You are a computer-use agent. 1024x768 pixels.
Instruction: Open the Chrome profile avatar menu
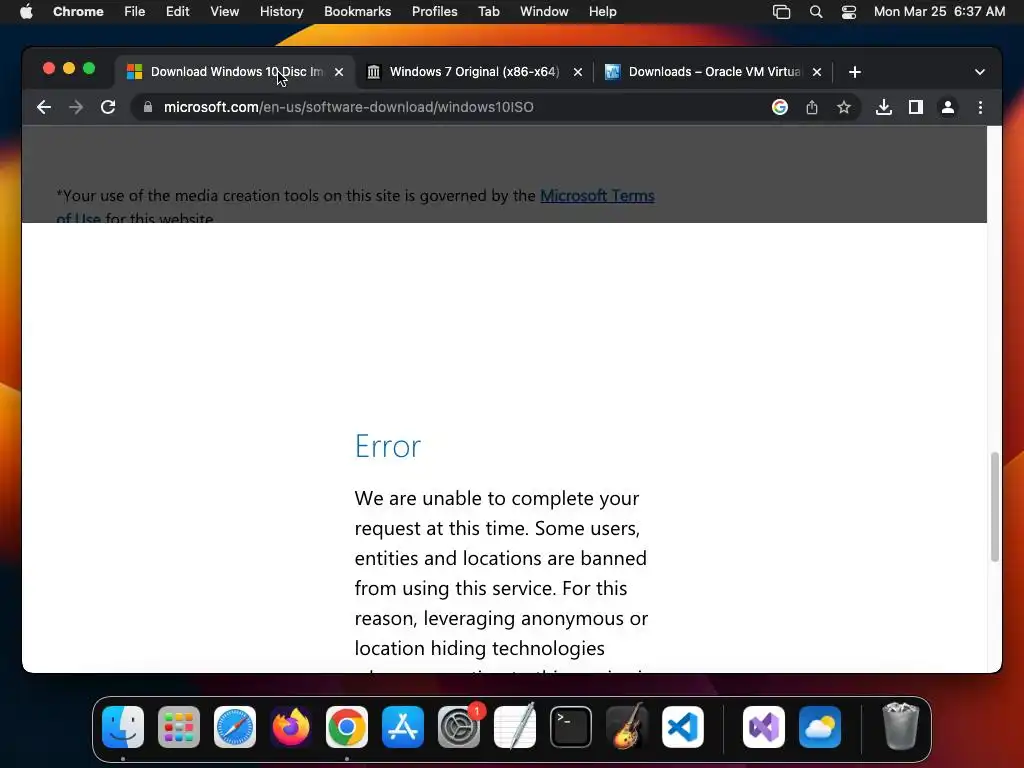pyautogui.click(x=948, y=107)
